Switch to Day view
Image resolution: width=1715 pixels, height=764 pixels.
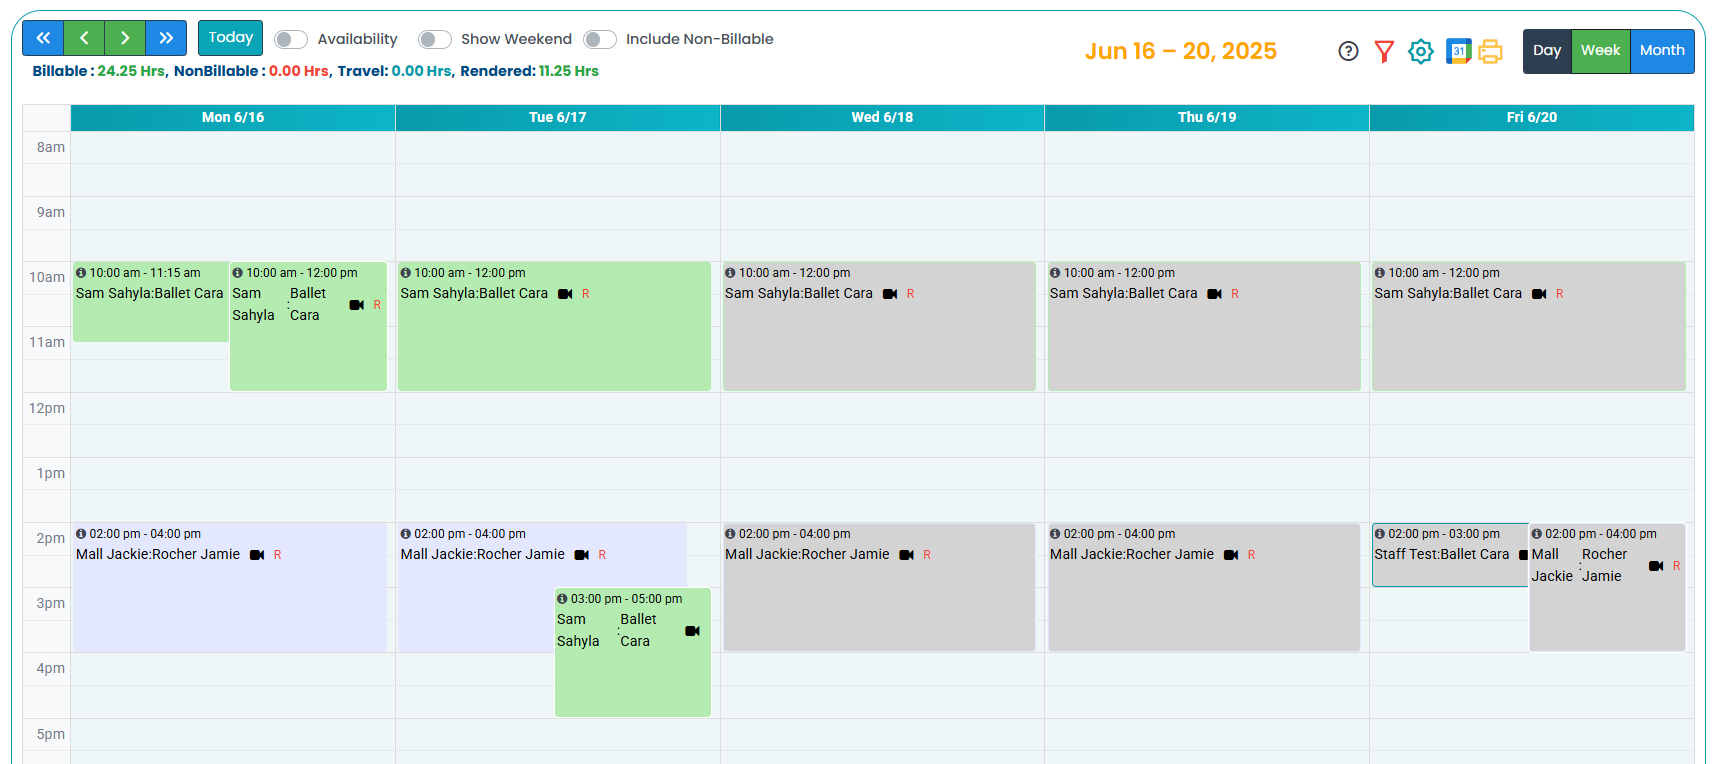pos(1546,51)
